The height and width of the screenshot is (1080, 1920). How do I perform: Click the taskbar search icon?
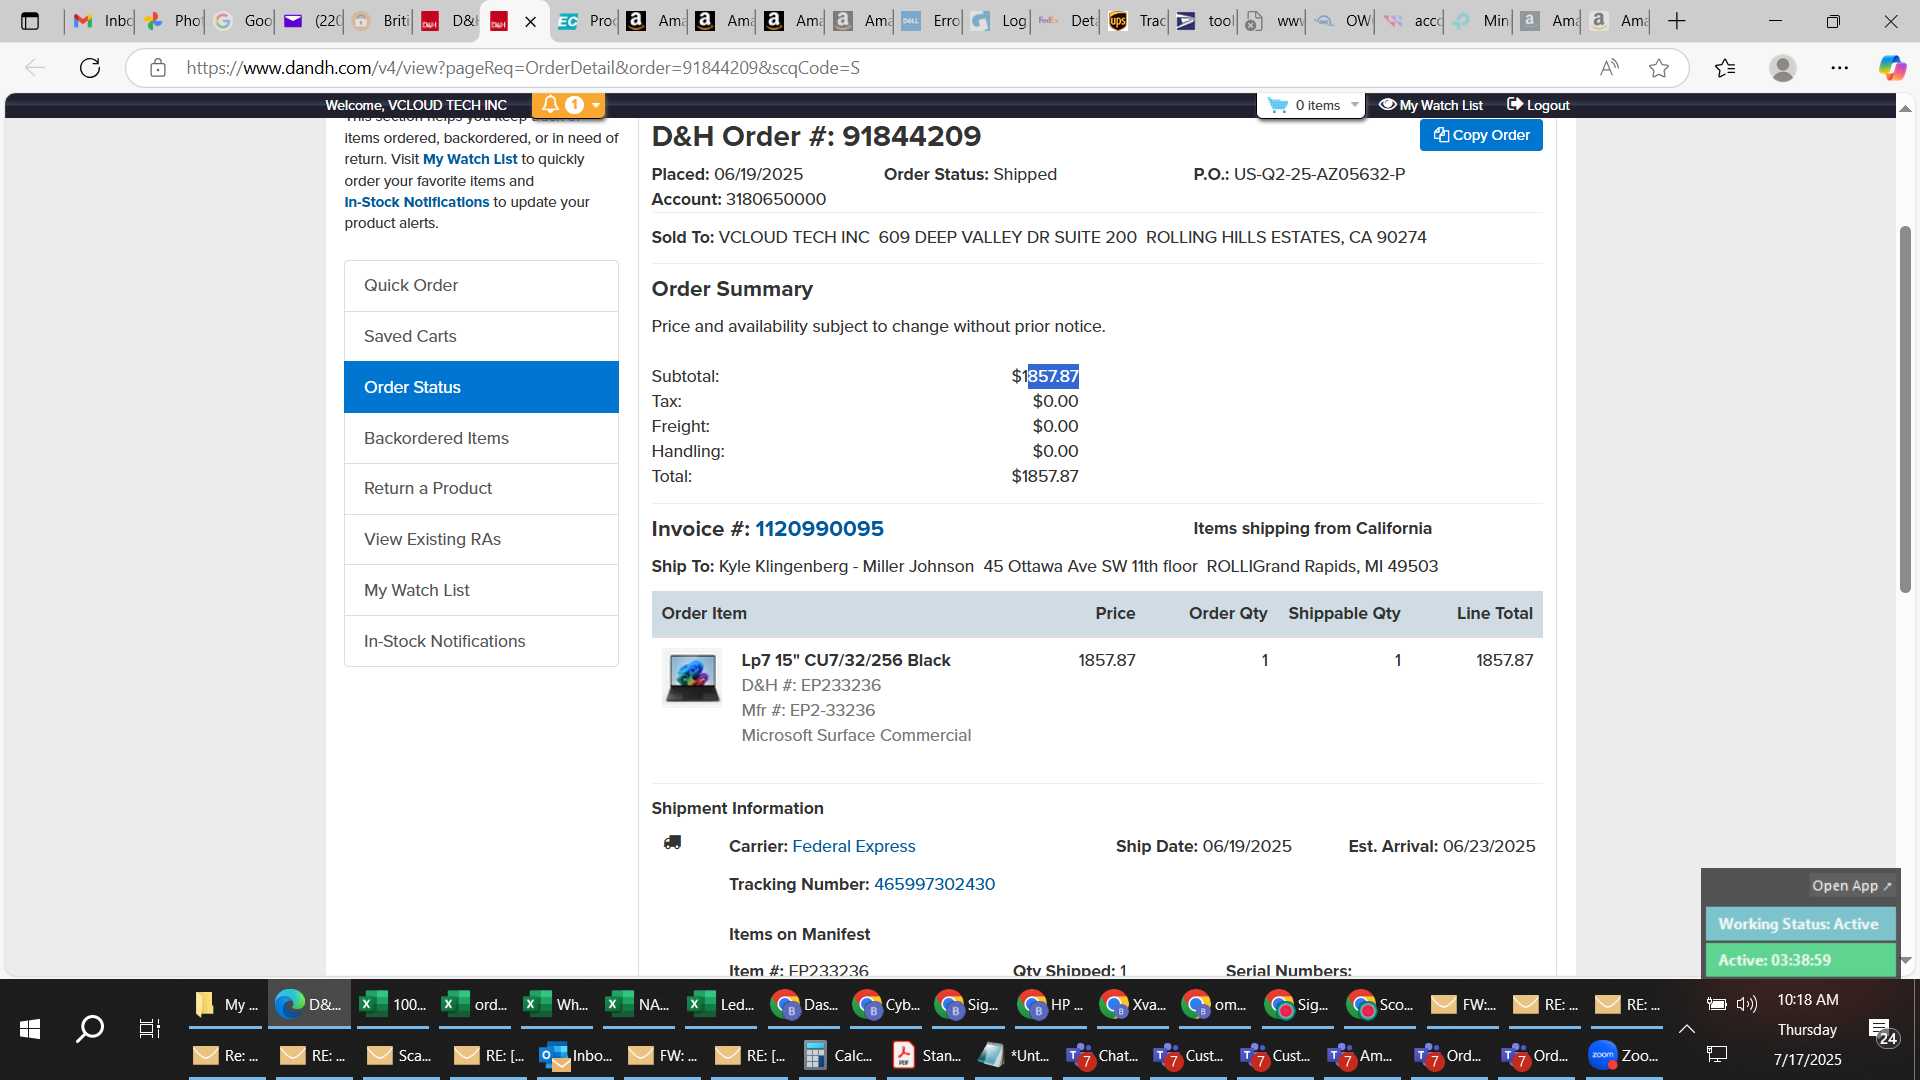90,1029
